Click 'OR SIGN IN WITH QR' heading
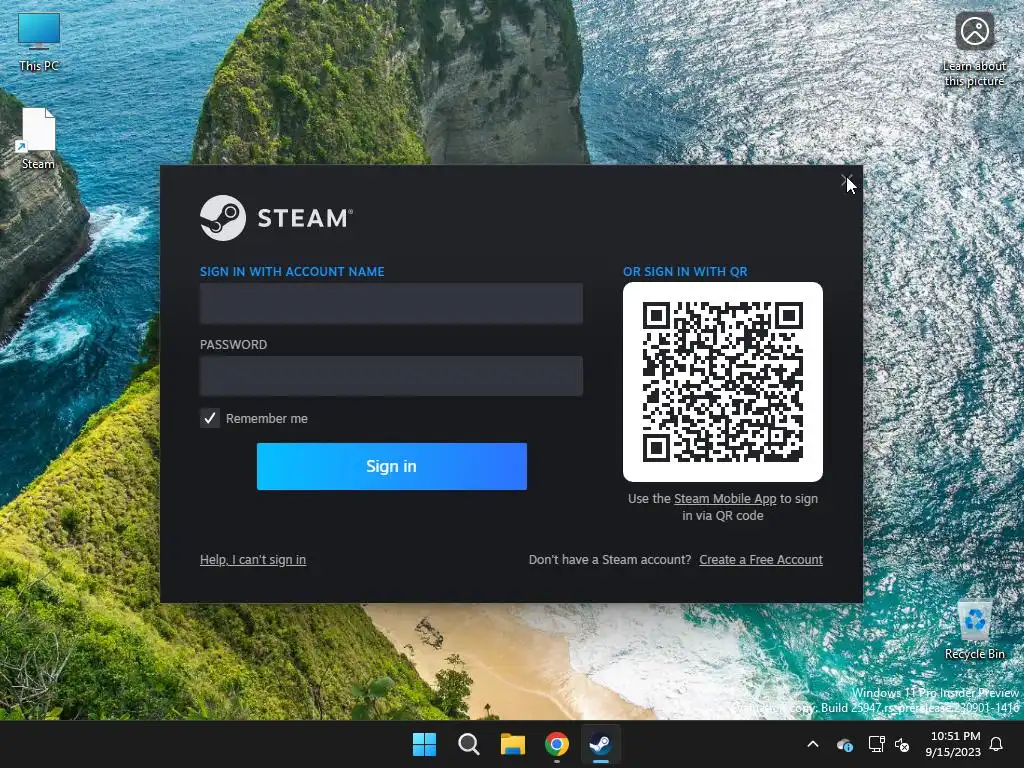Image resolution: width=1024 pixels, height=768 pixels. (x=685, y=272)
